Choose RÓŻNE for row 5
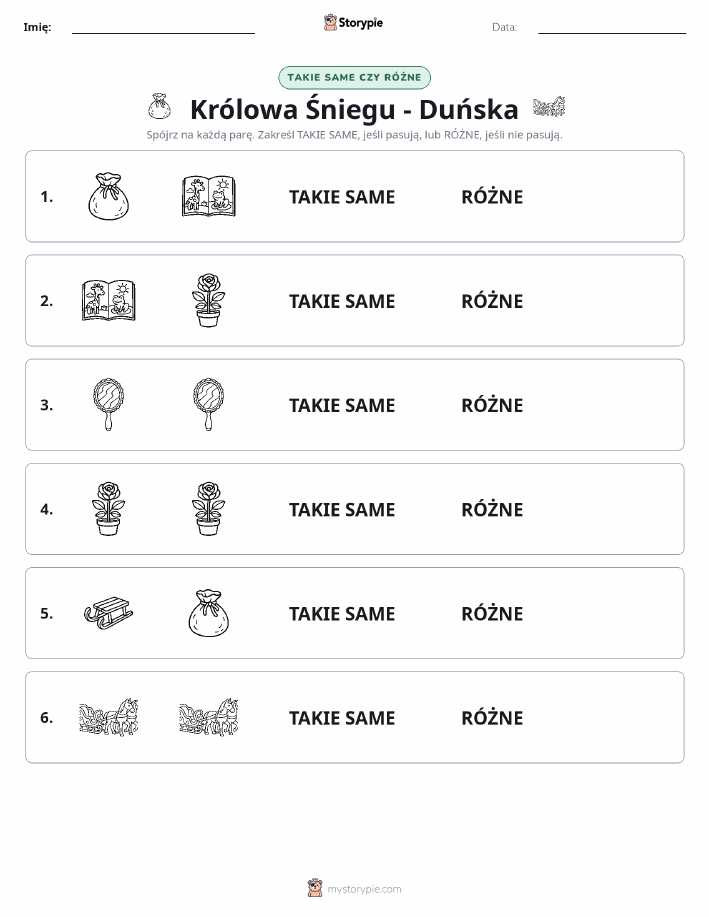Image resolution: width=709 pixels, height=917 pixels. (x=493, y=613)
